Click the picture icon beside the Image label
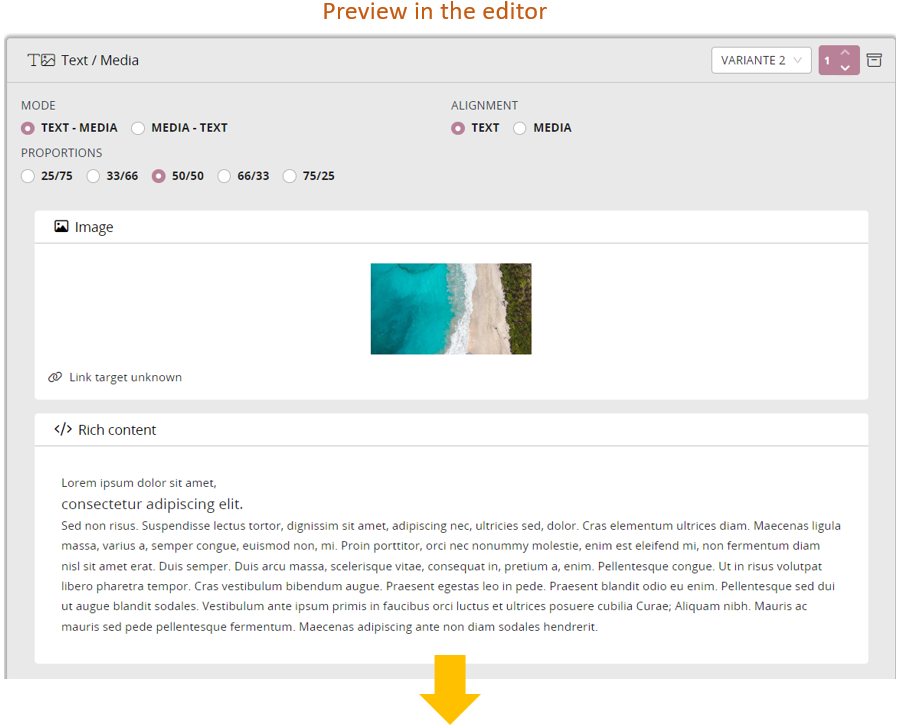Screen dimensions: 906x726 [61, 227]
